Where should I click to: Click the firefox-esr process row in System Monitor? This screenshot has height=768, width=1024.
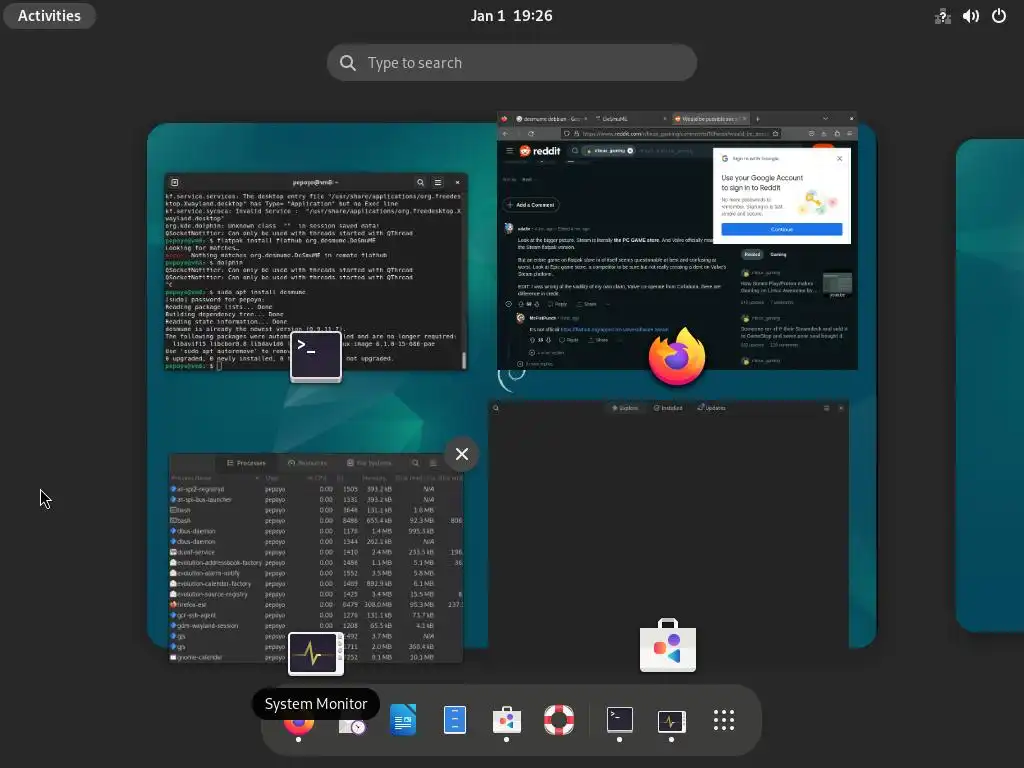(x=316, y=605)
